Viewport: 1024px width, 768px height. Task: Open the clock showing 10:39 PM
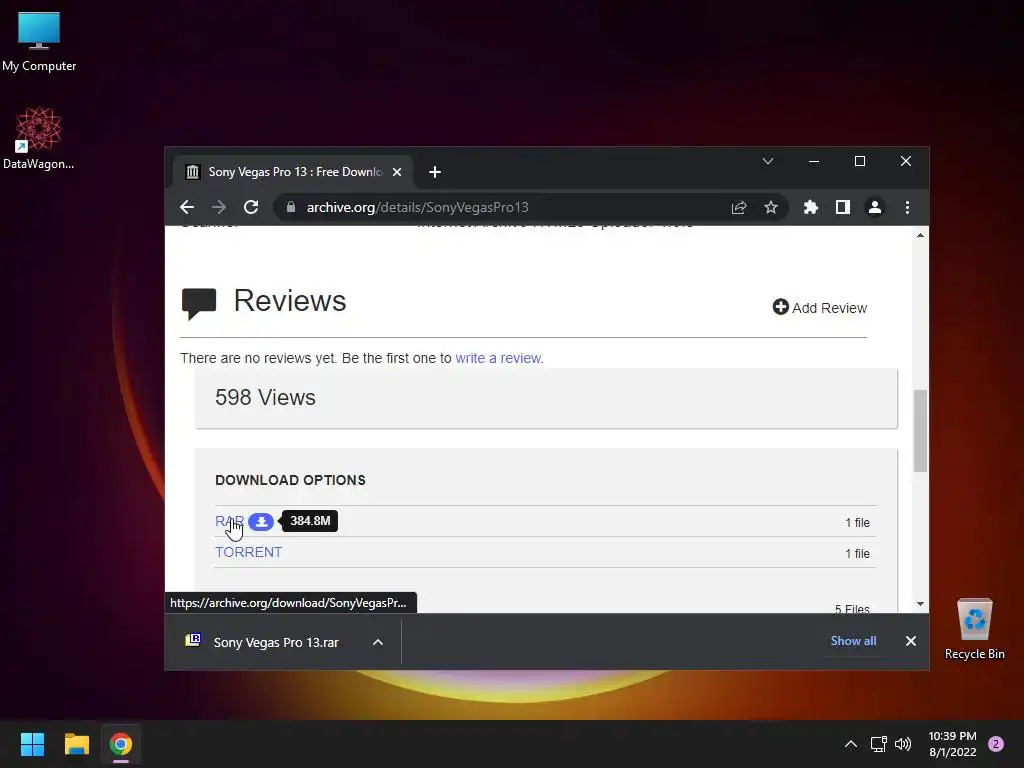952,744
